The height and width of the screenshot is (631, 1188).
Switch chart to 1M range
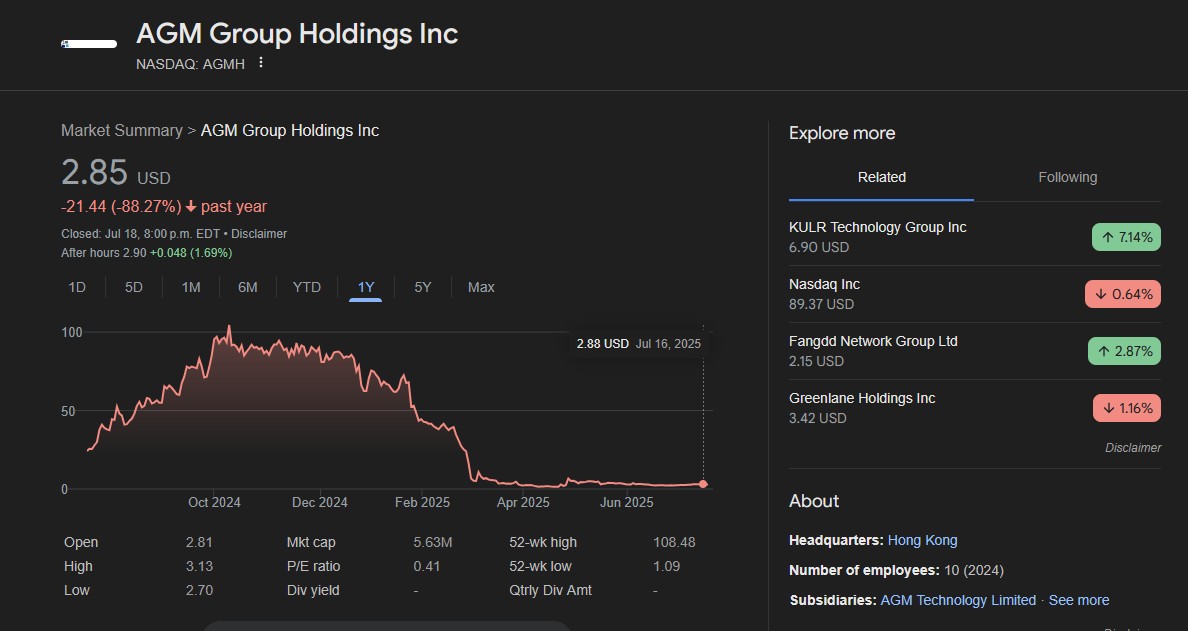pos(191,287)
